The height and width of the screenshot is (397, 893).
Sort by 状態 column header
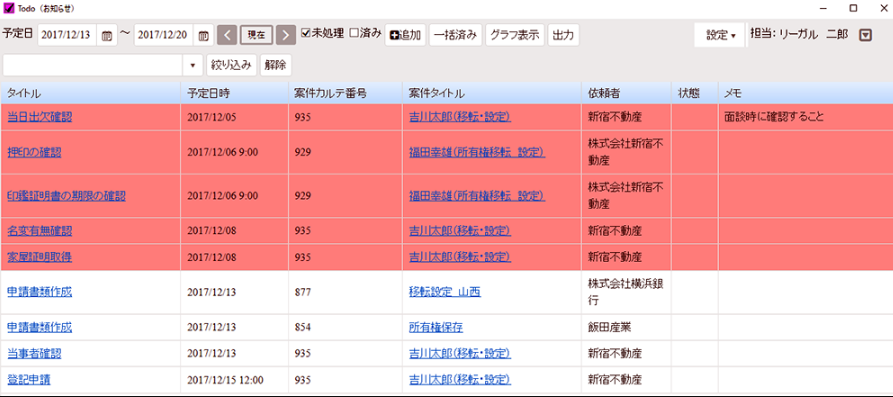point(695,93)
